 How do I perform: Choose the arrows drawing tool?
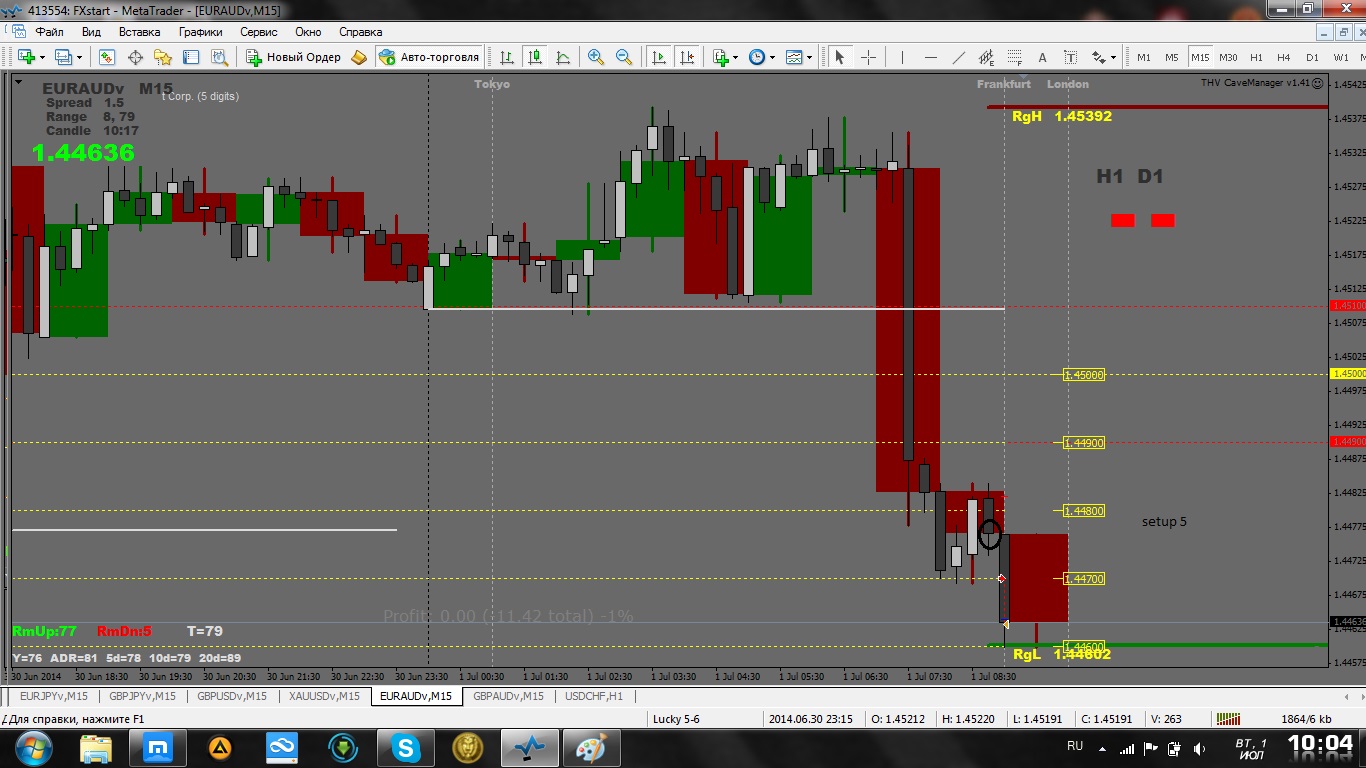click(x=1098, y=57)
